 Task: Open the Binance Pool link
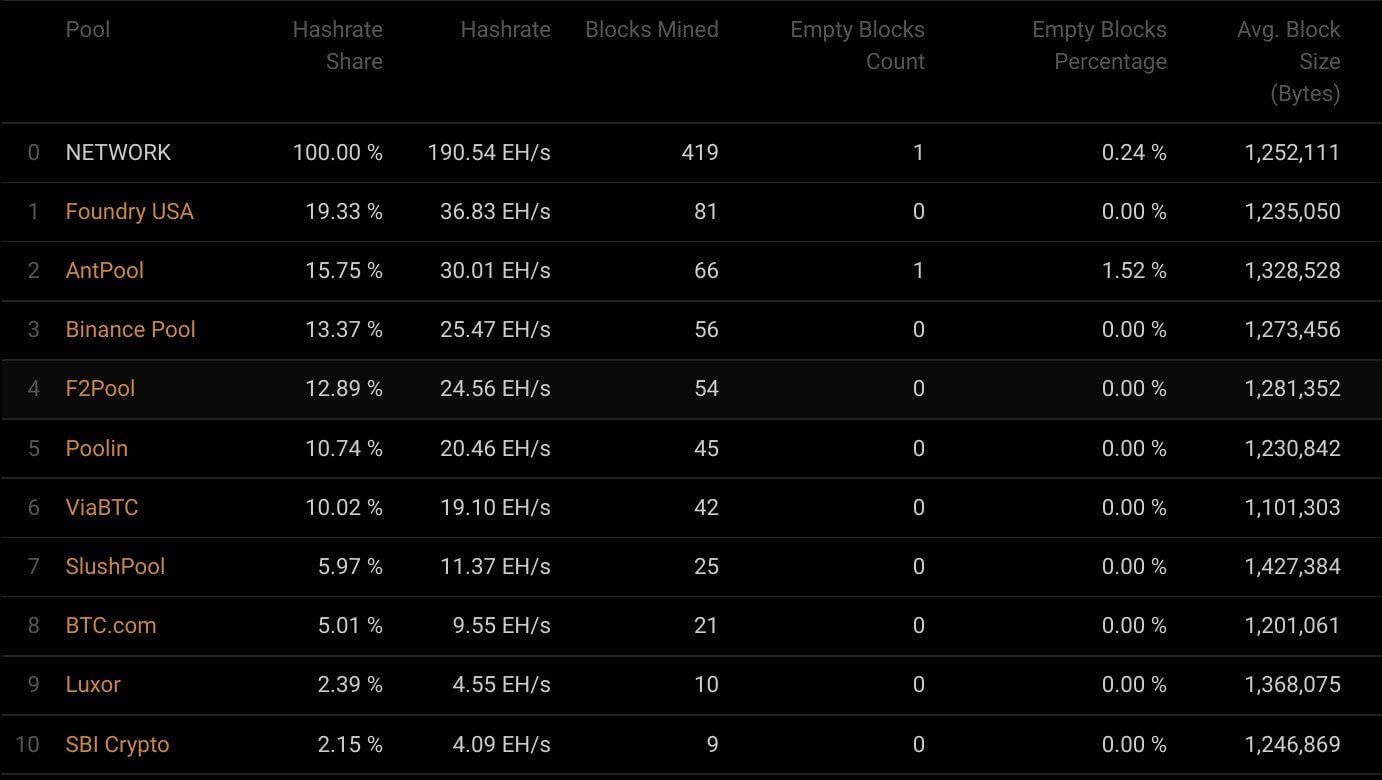(130, 330)
